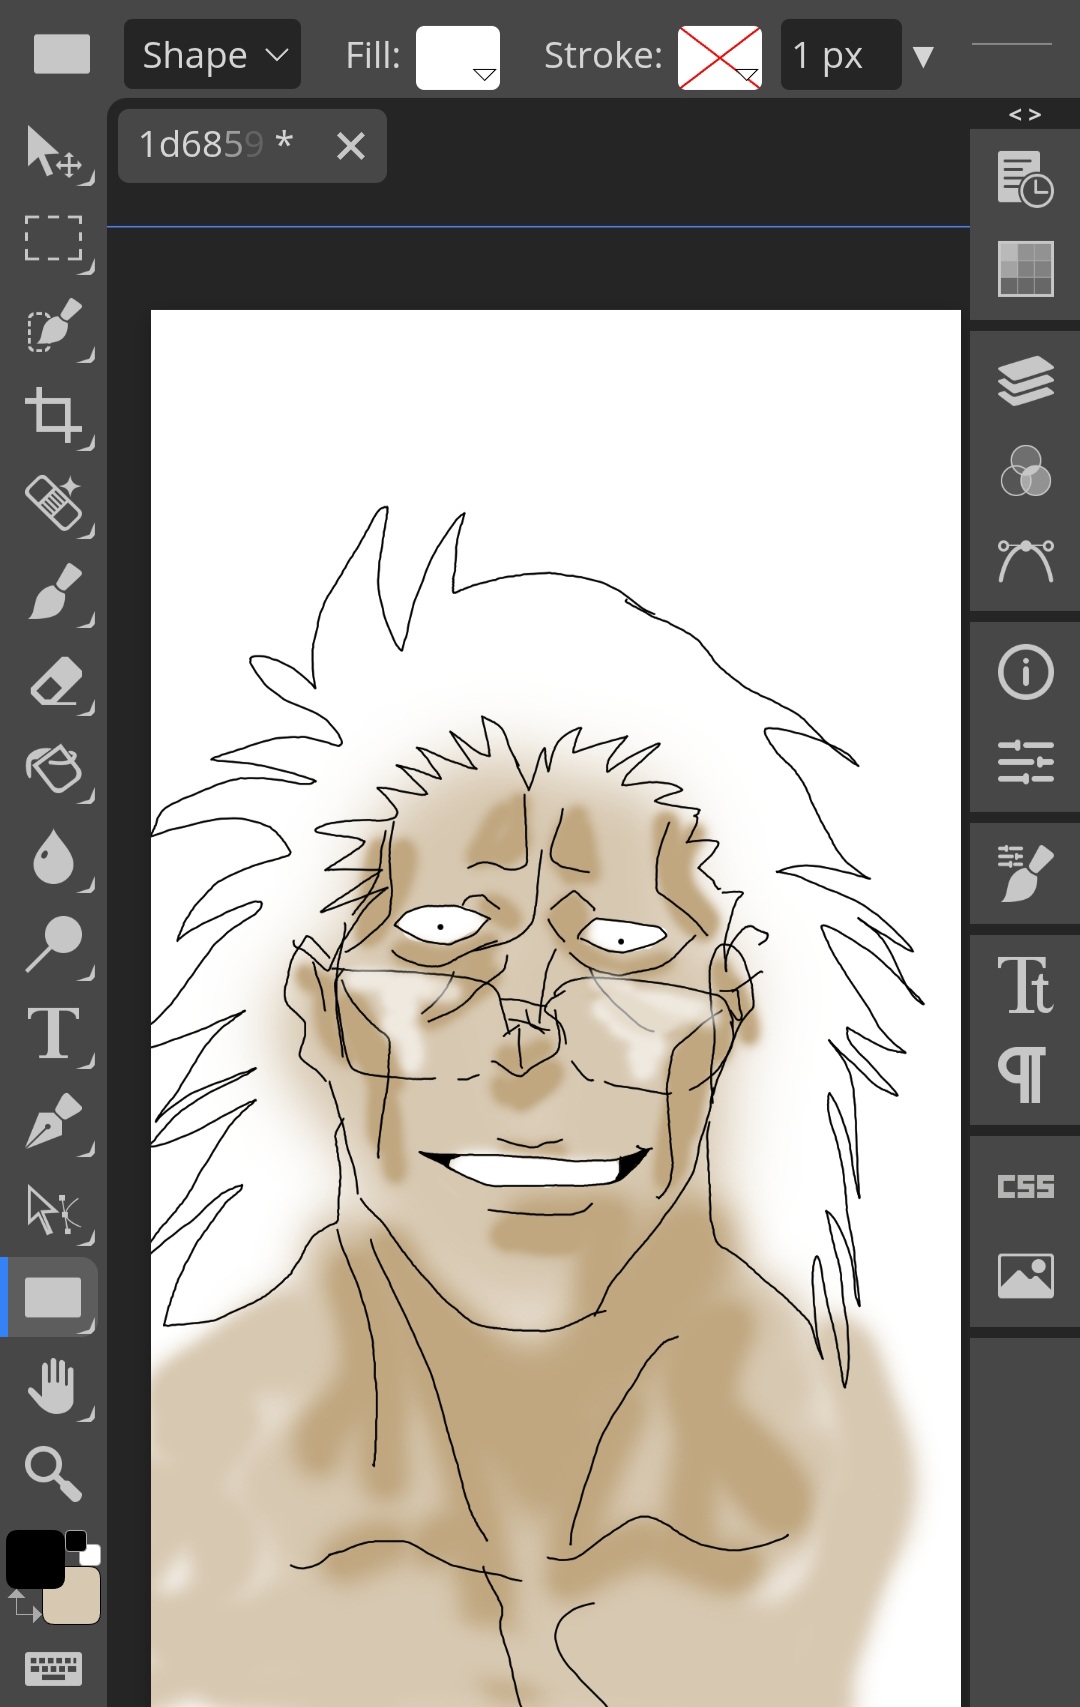The width and height of the screenshot is (1080, 1707).
Task: Switch to the 1d6859 document tab
Action: (x=216, y=145)
